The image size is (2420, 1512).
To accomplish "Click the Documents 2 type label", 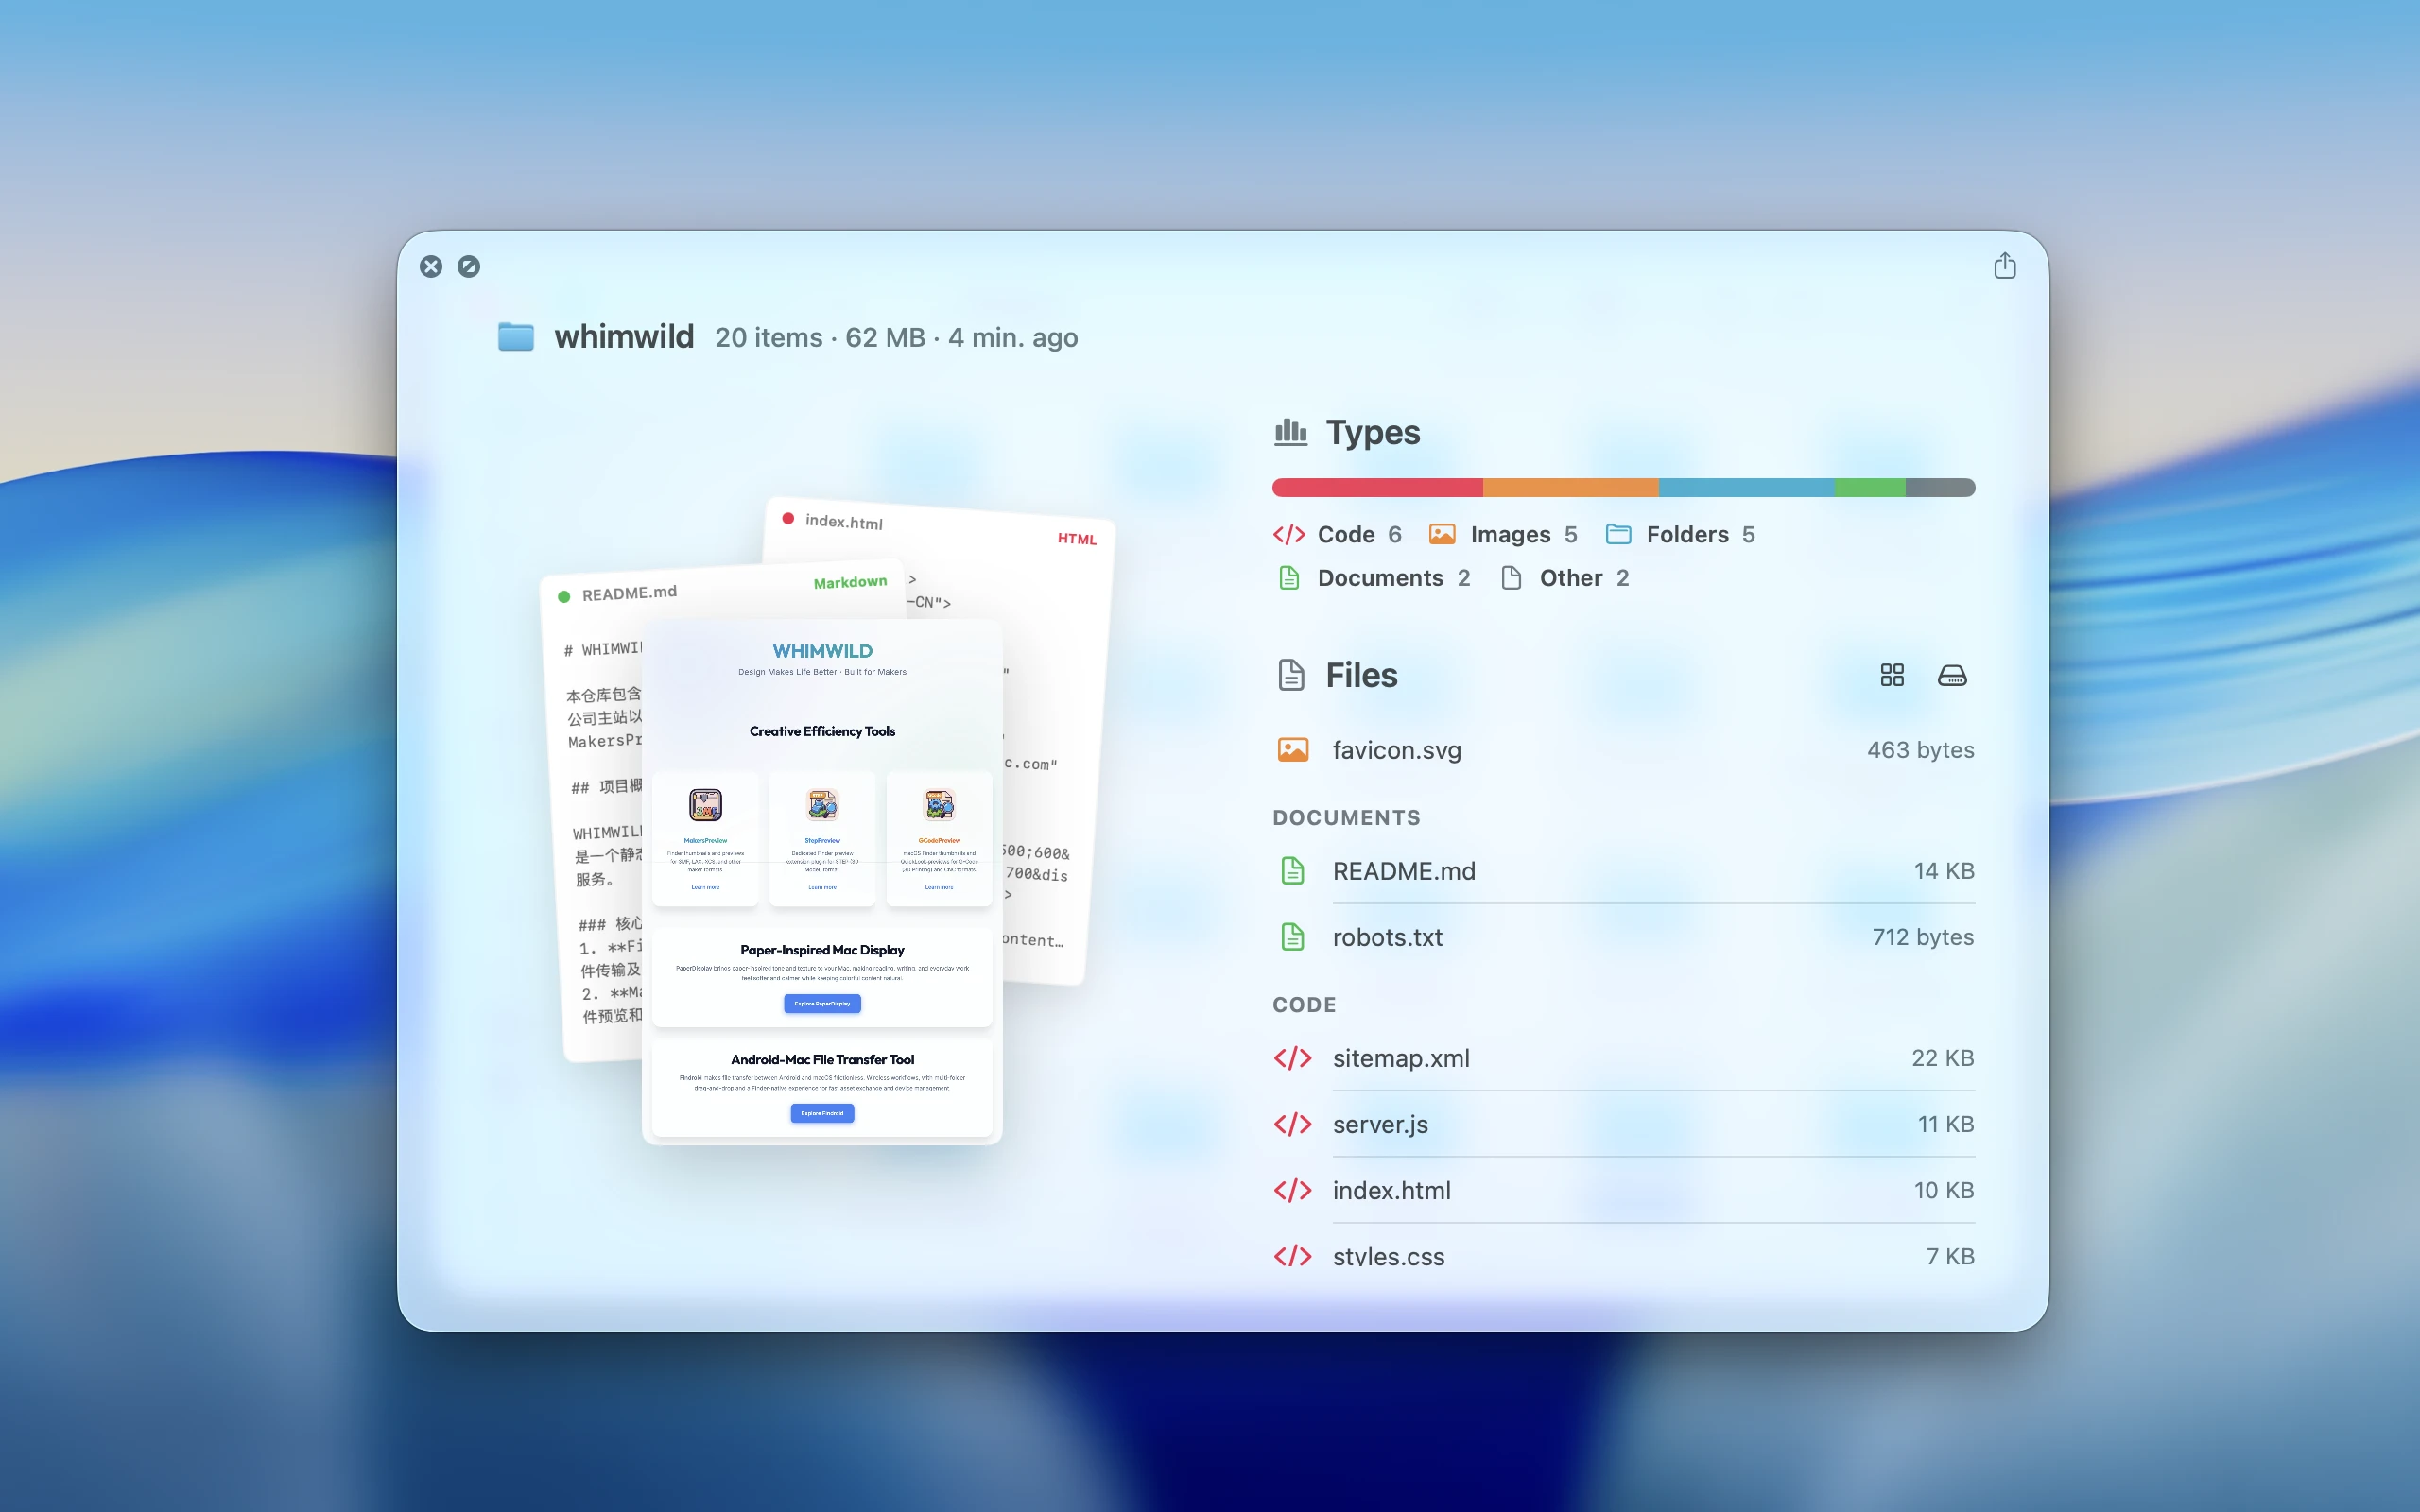I will [x=1394, y=578].
